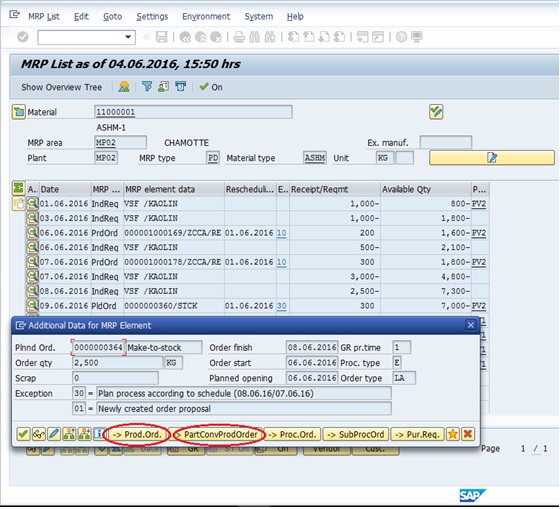
Task: Click the -> Pur.Req. button
Action: click(418, 434)
